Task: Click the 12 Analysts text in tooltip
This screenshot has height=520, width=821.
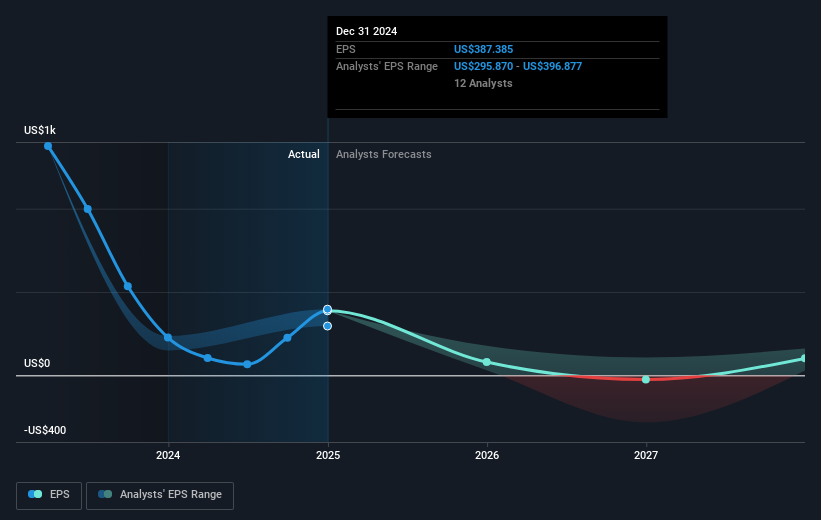Action: (483, 83)
